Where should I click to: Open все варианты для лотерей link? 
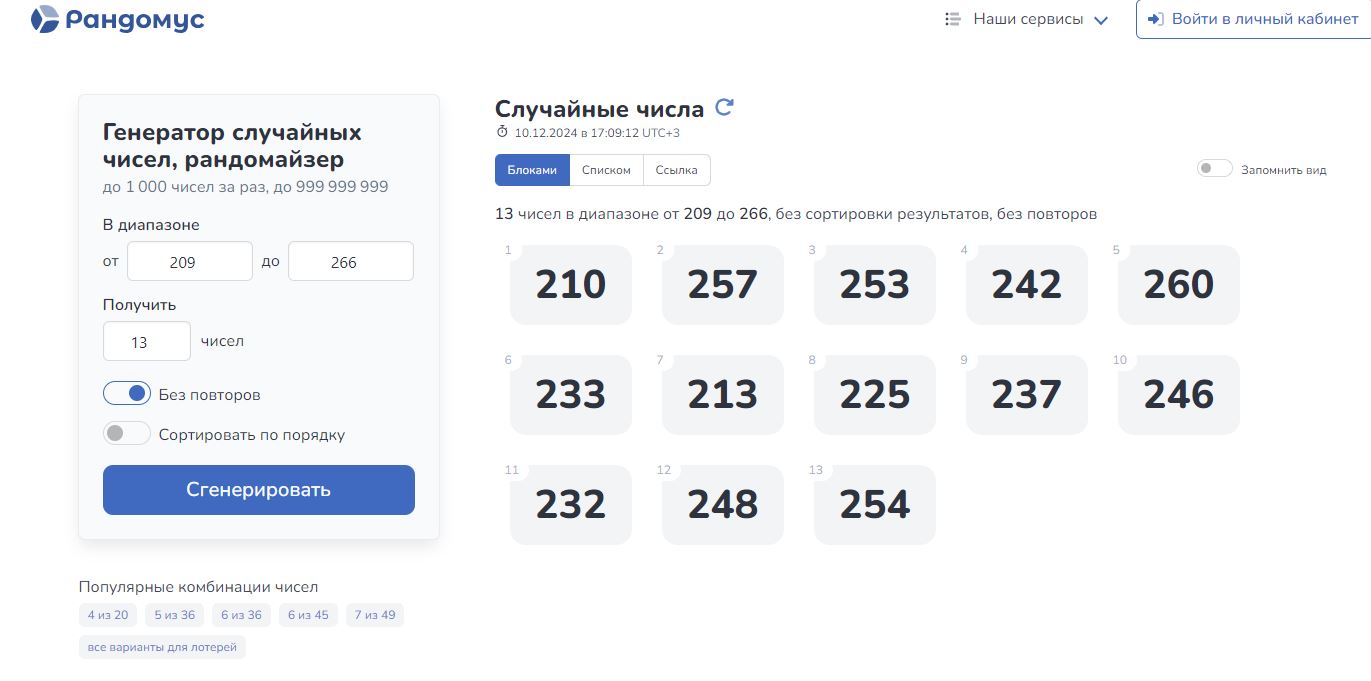tap(162, 647)
